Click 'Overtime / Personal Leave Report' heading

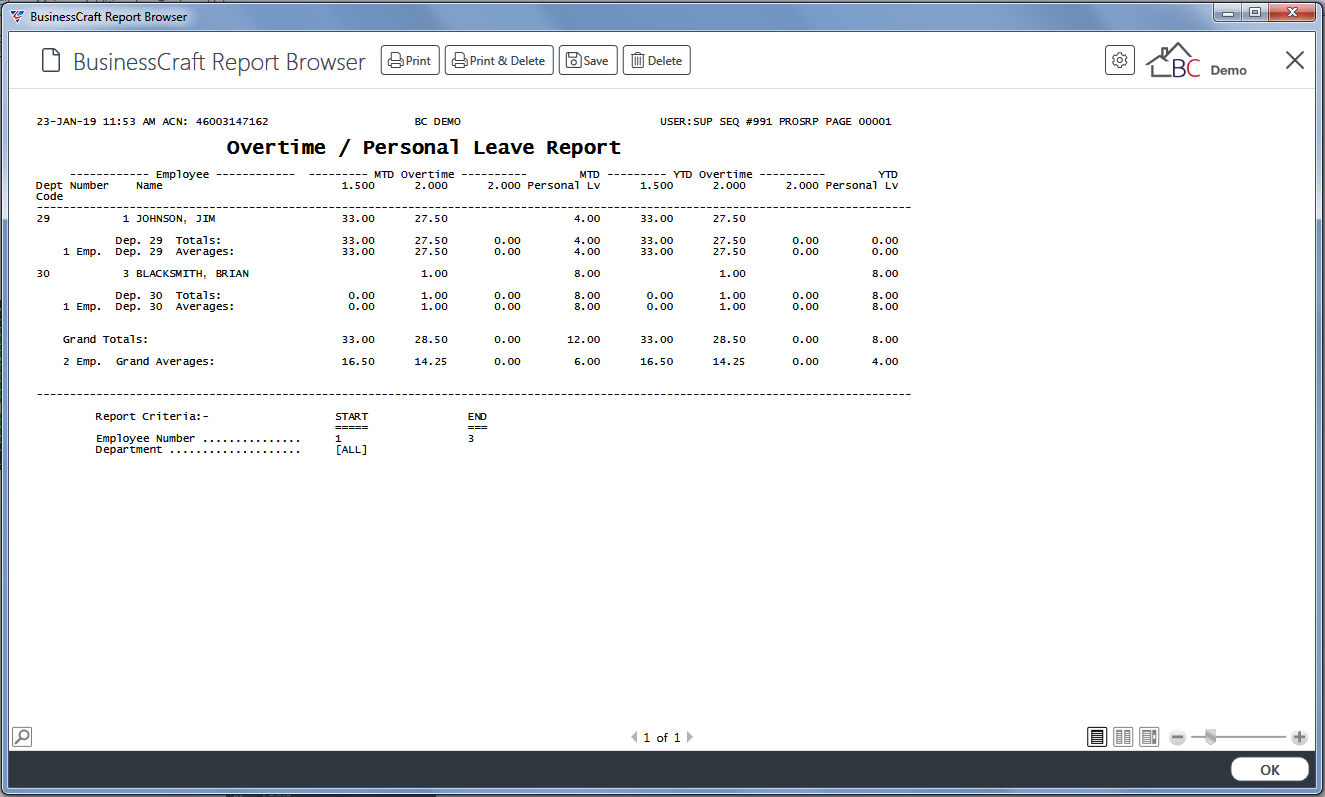[x=423, y=148]
